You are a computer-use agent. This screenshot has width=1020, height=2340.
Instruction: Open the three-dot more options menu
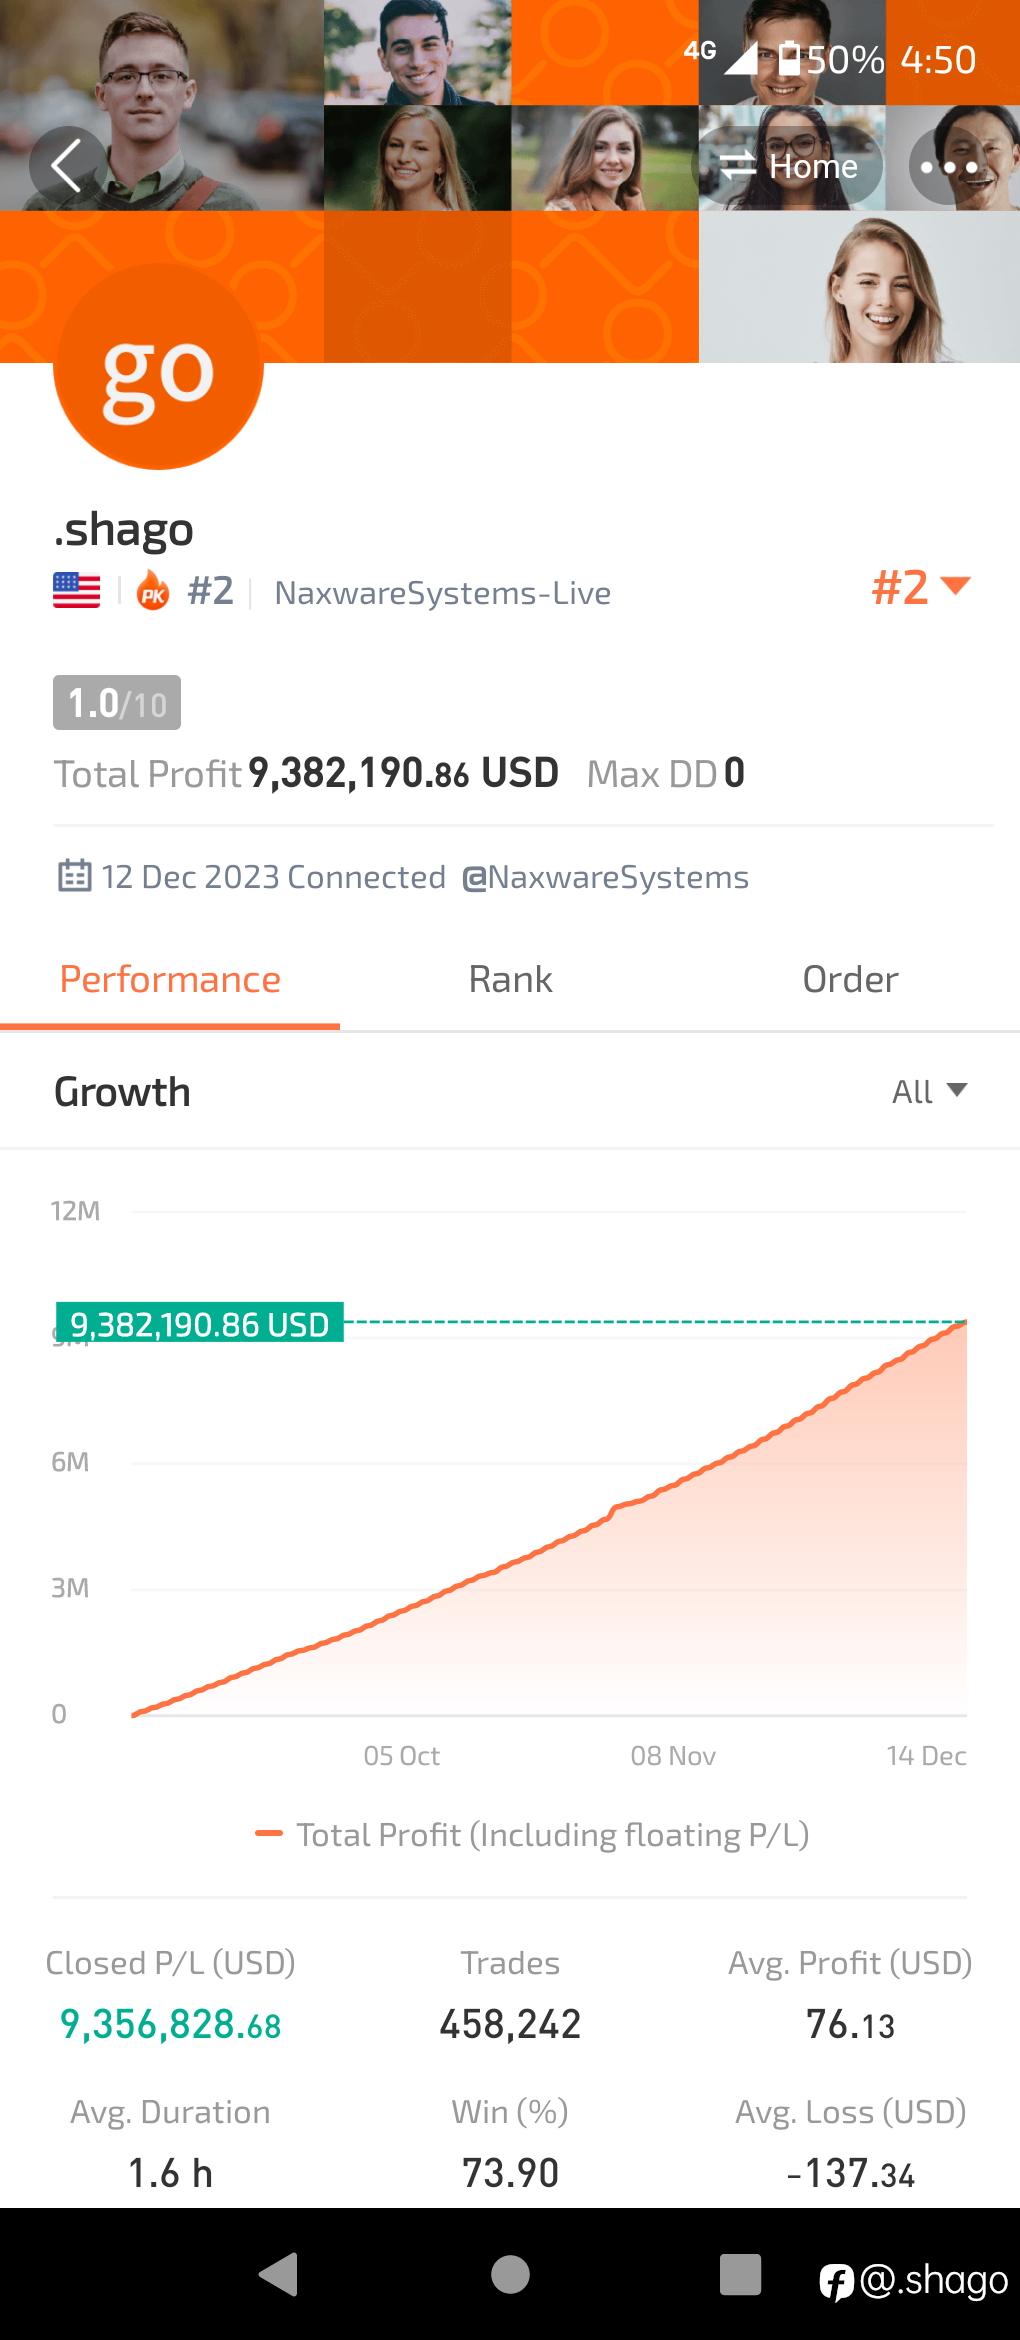click(948, 166)
